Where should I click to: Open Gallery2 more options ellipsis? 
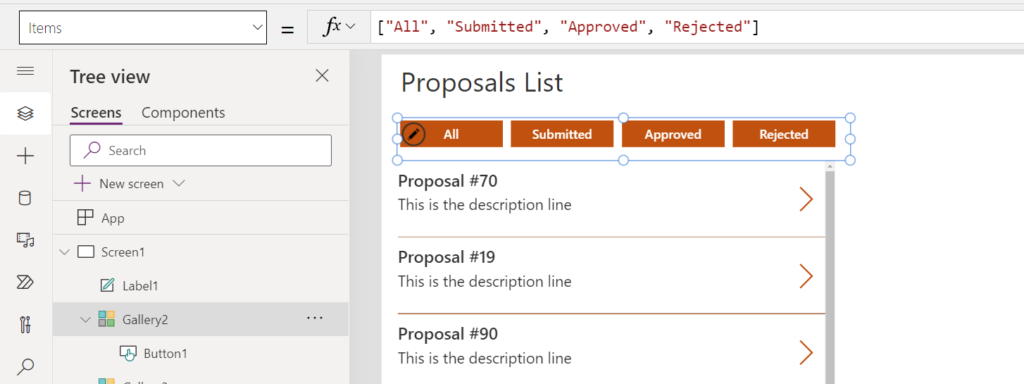(x=315, y=318)
